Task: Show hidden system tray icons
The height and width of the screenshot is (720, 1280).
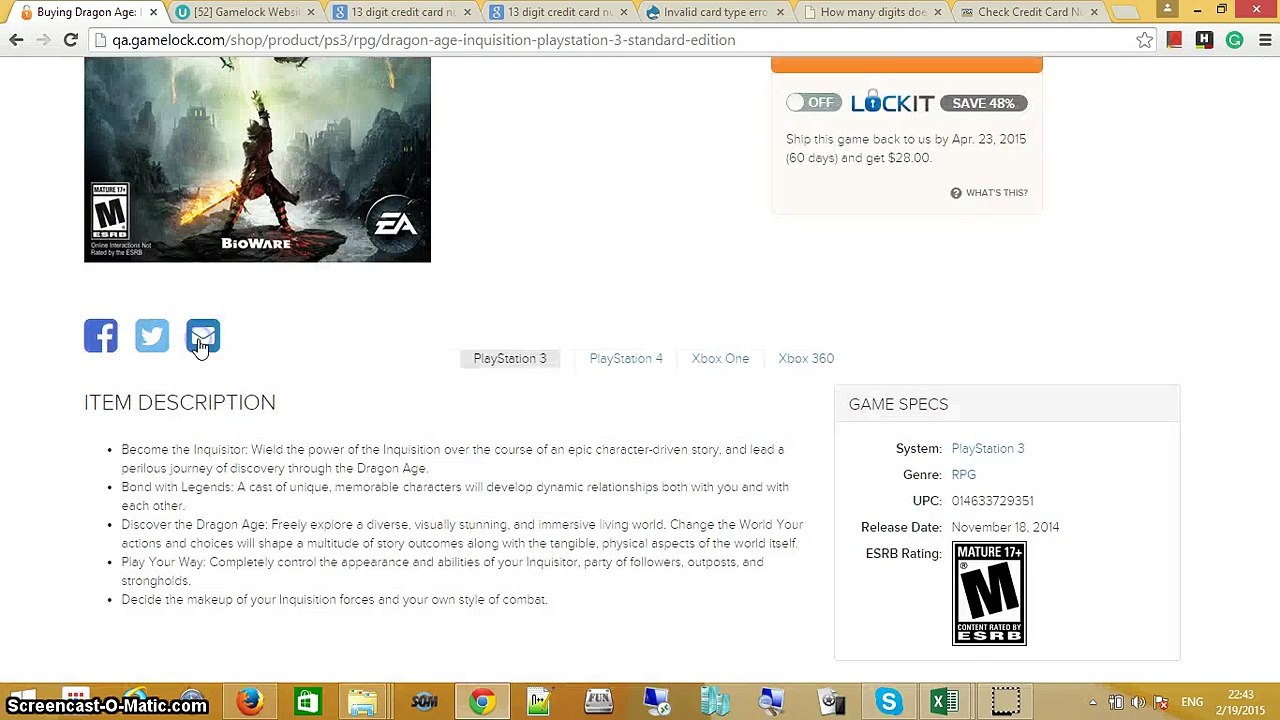Action: (1093, 702)
